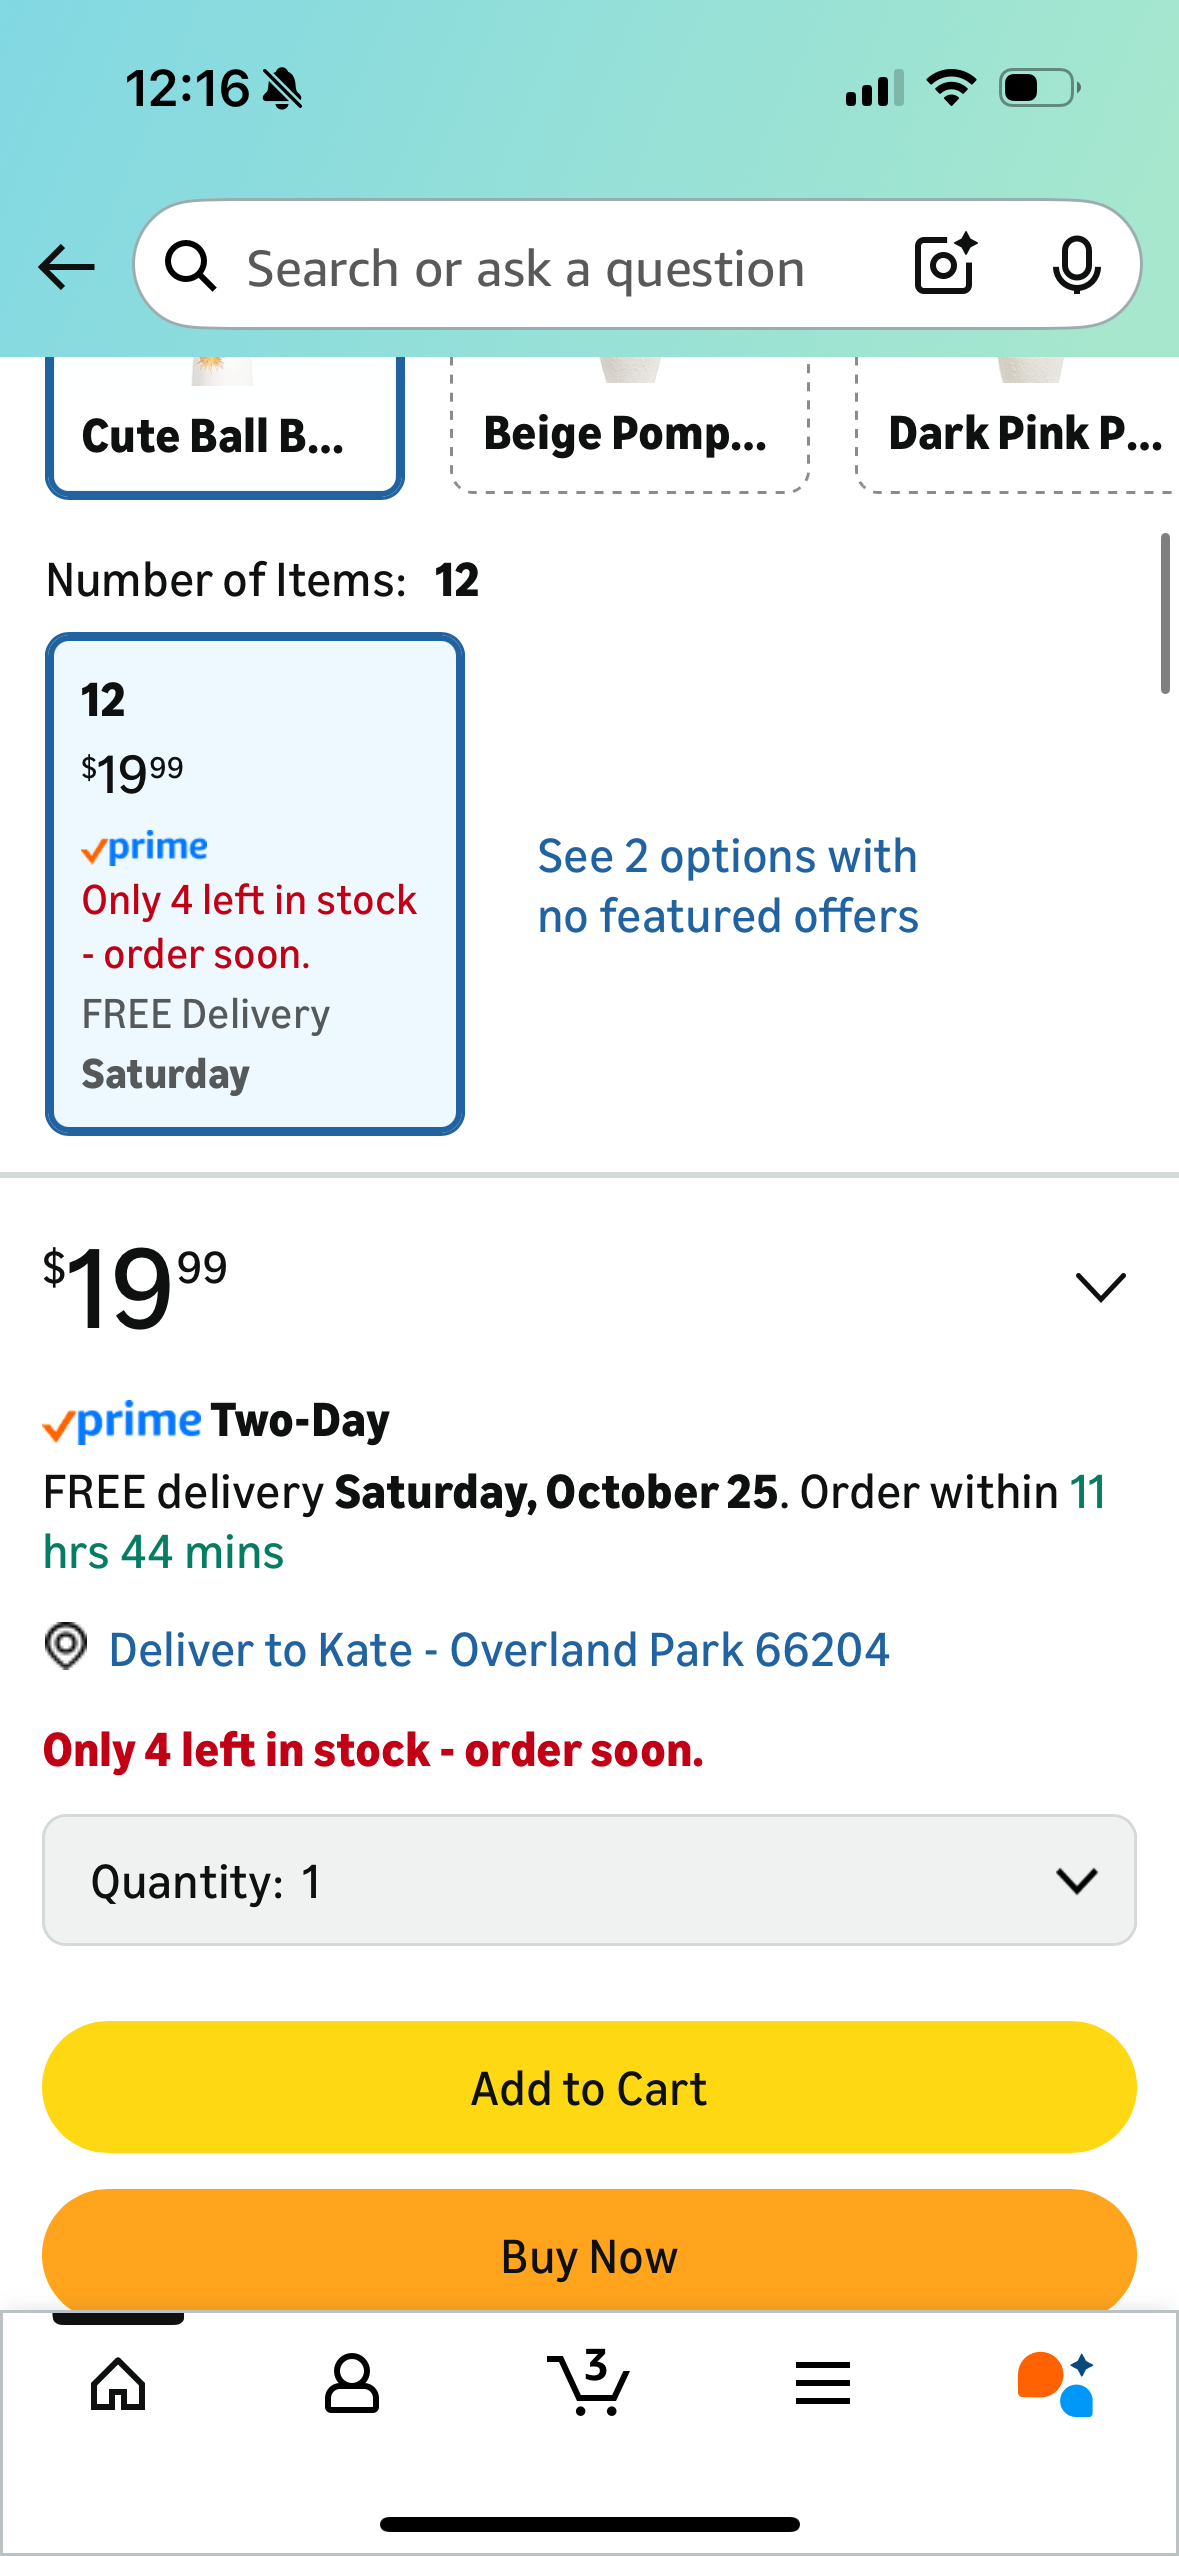
Task: Tap the back arrow icon
Action: pyautogui.click(x=66, y=267)
